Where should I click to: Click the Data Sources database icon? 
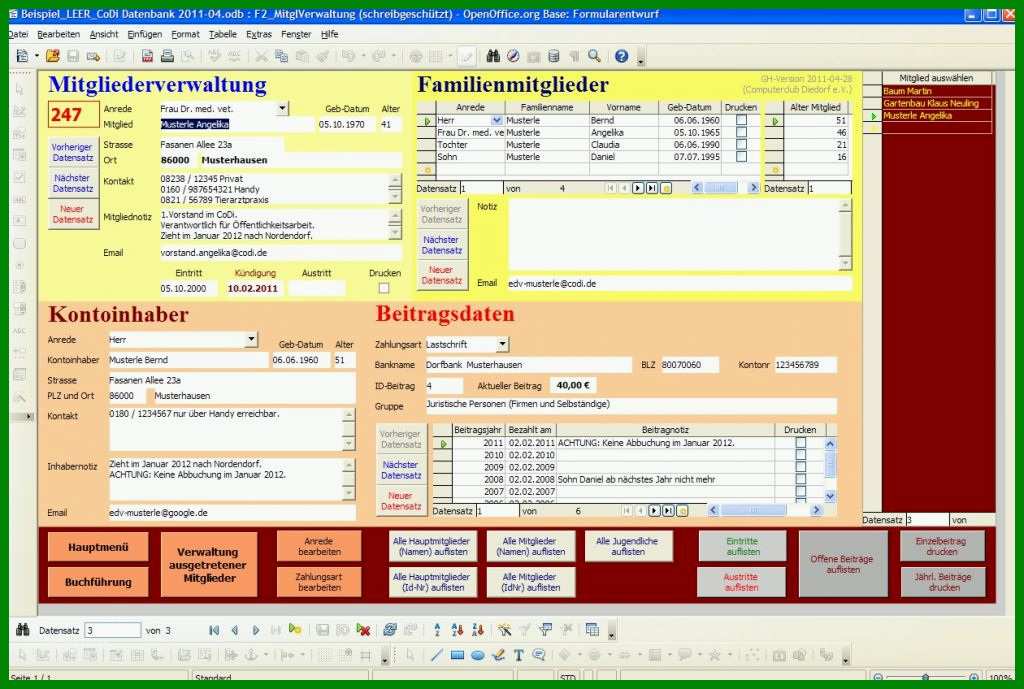(x=554, y=57)
